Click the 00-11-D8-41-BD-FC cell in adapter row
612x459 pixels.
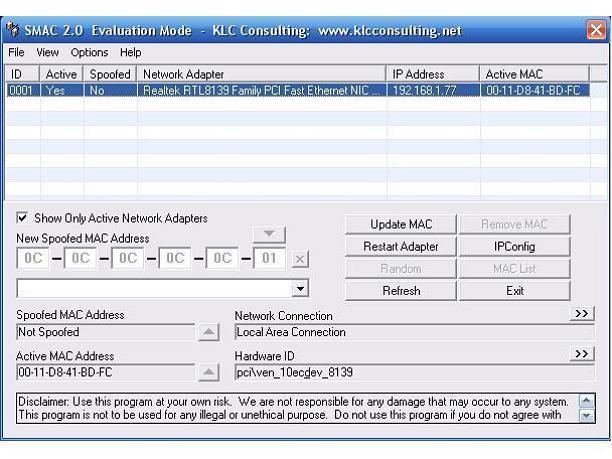(535, 90)
